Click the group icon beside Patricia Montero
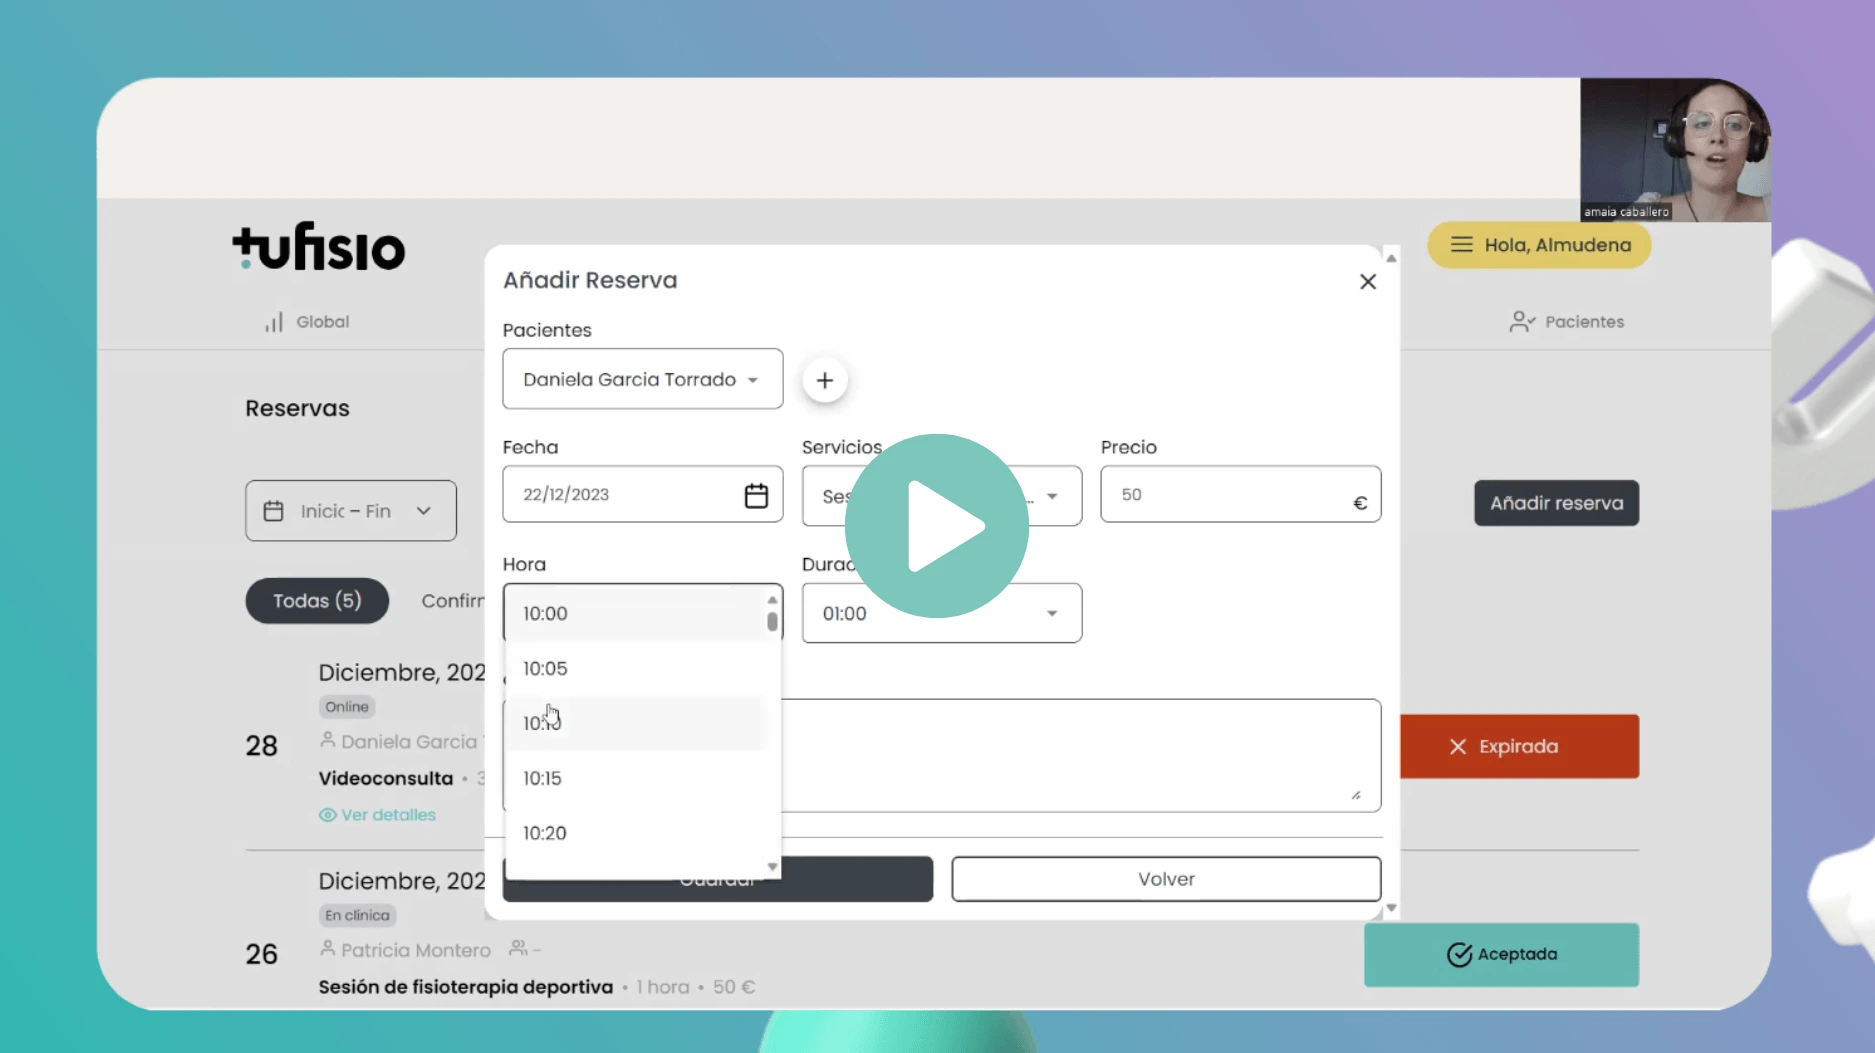 [x=518, y=948]
